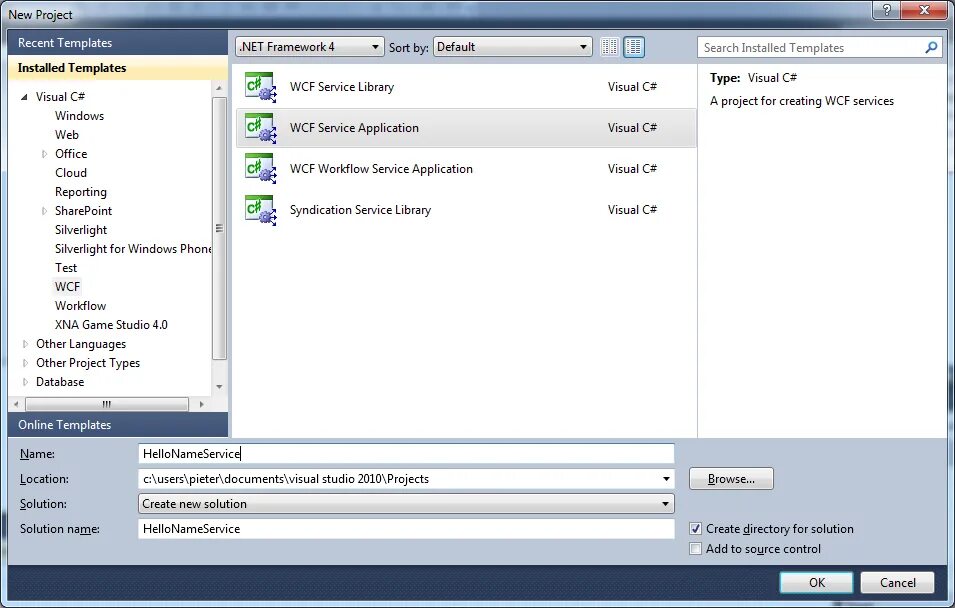Click the help question mark button
Viewport: 955px width, 608px height.
coord(887,10)
